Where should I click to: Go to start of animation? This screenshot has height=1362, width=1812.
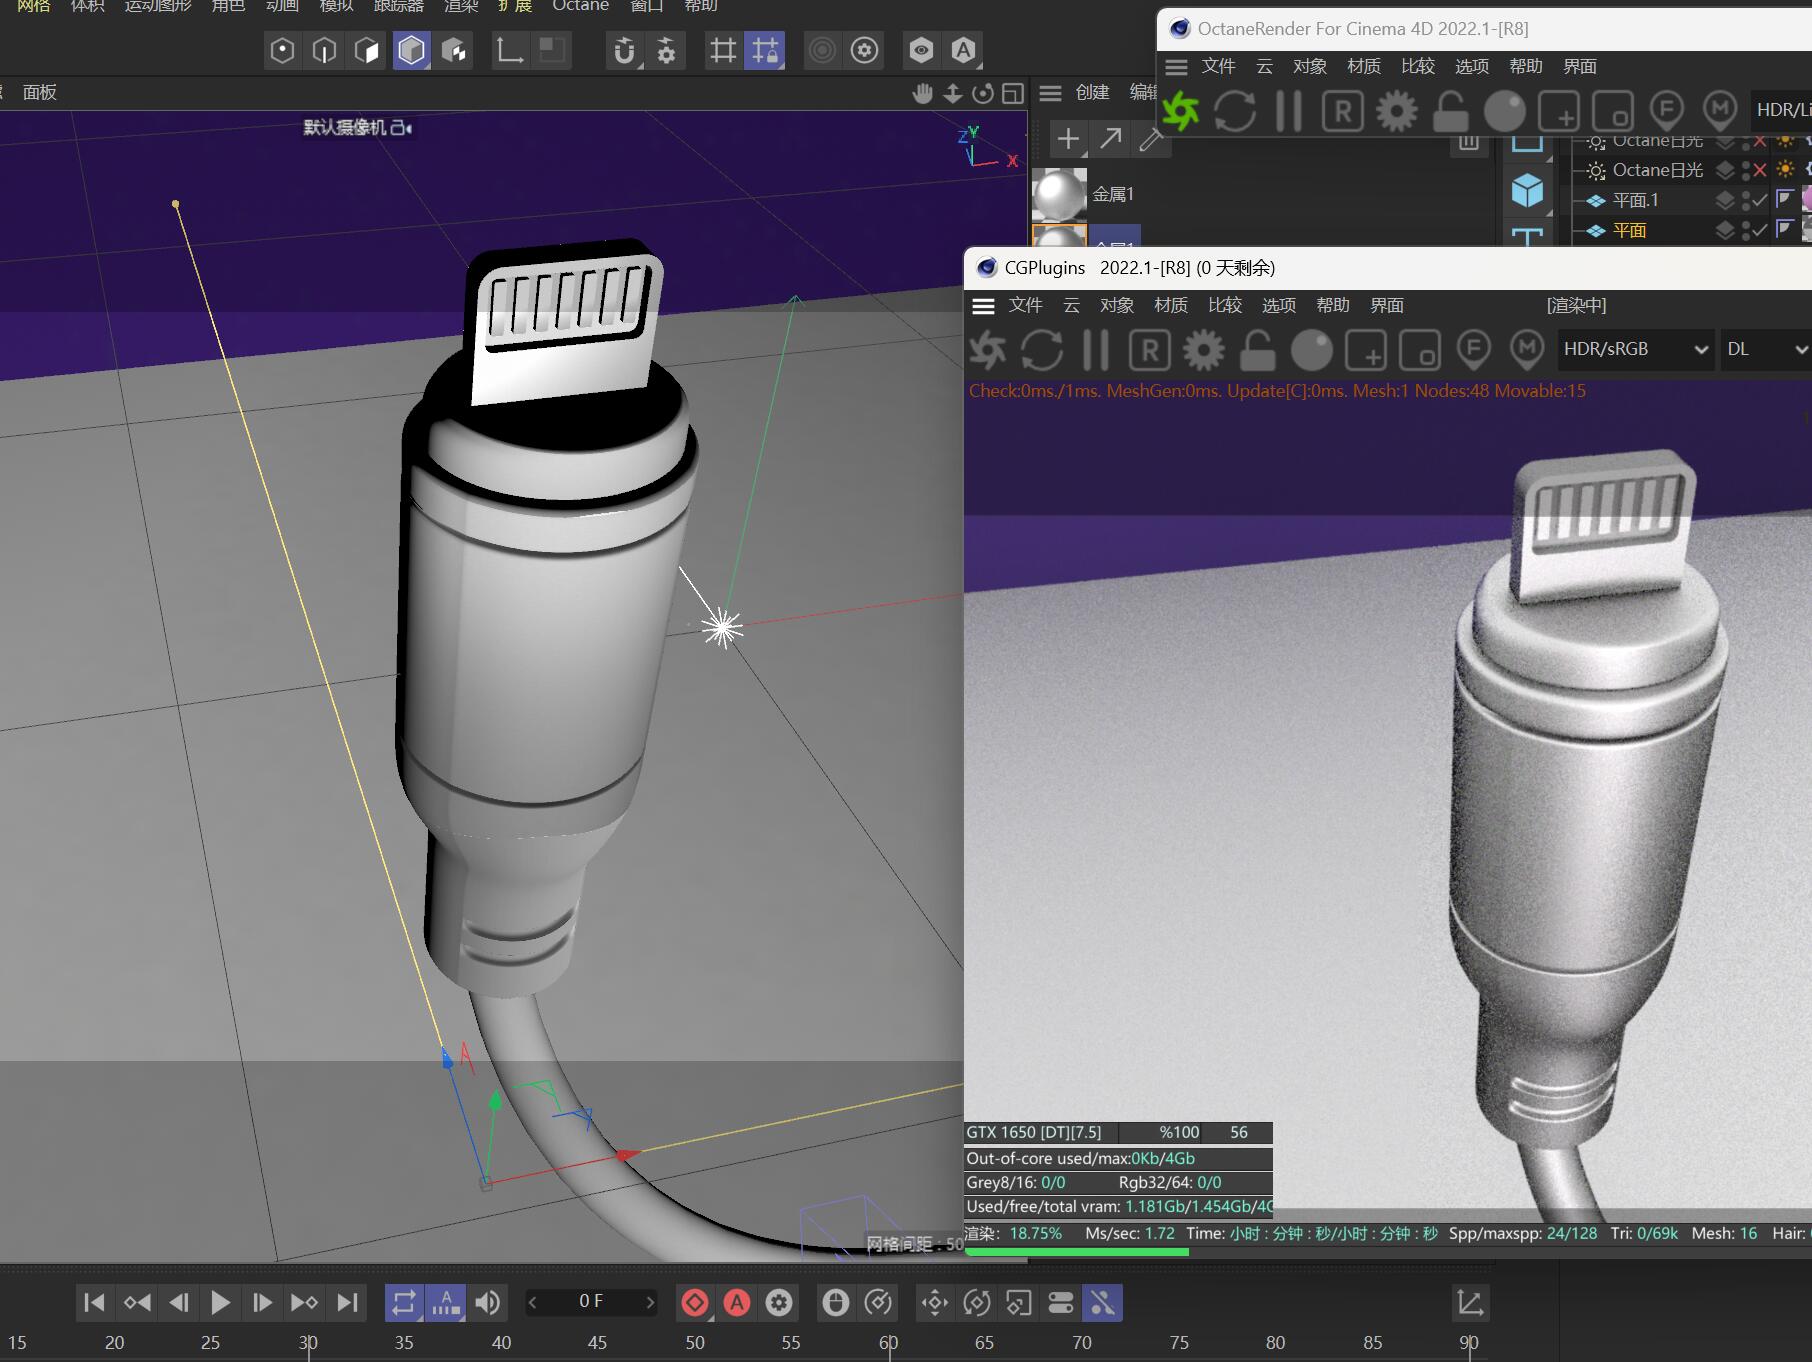point(94,1302)
